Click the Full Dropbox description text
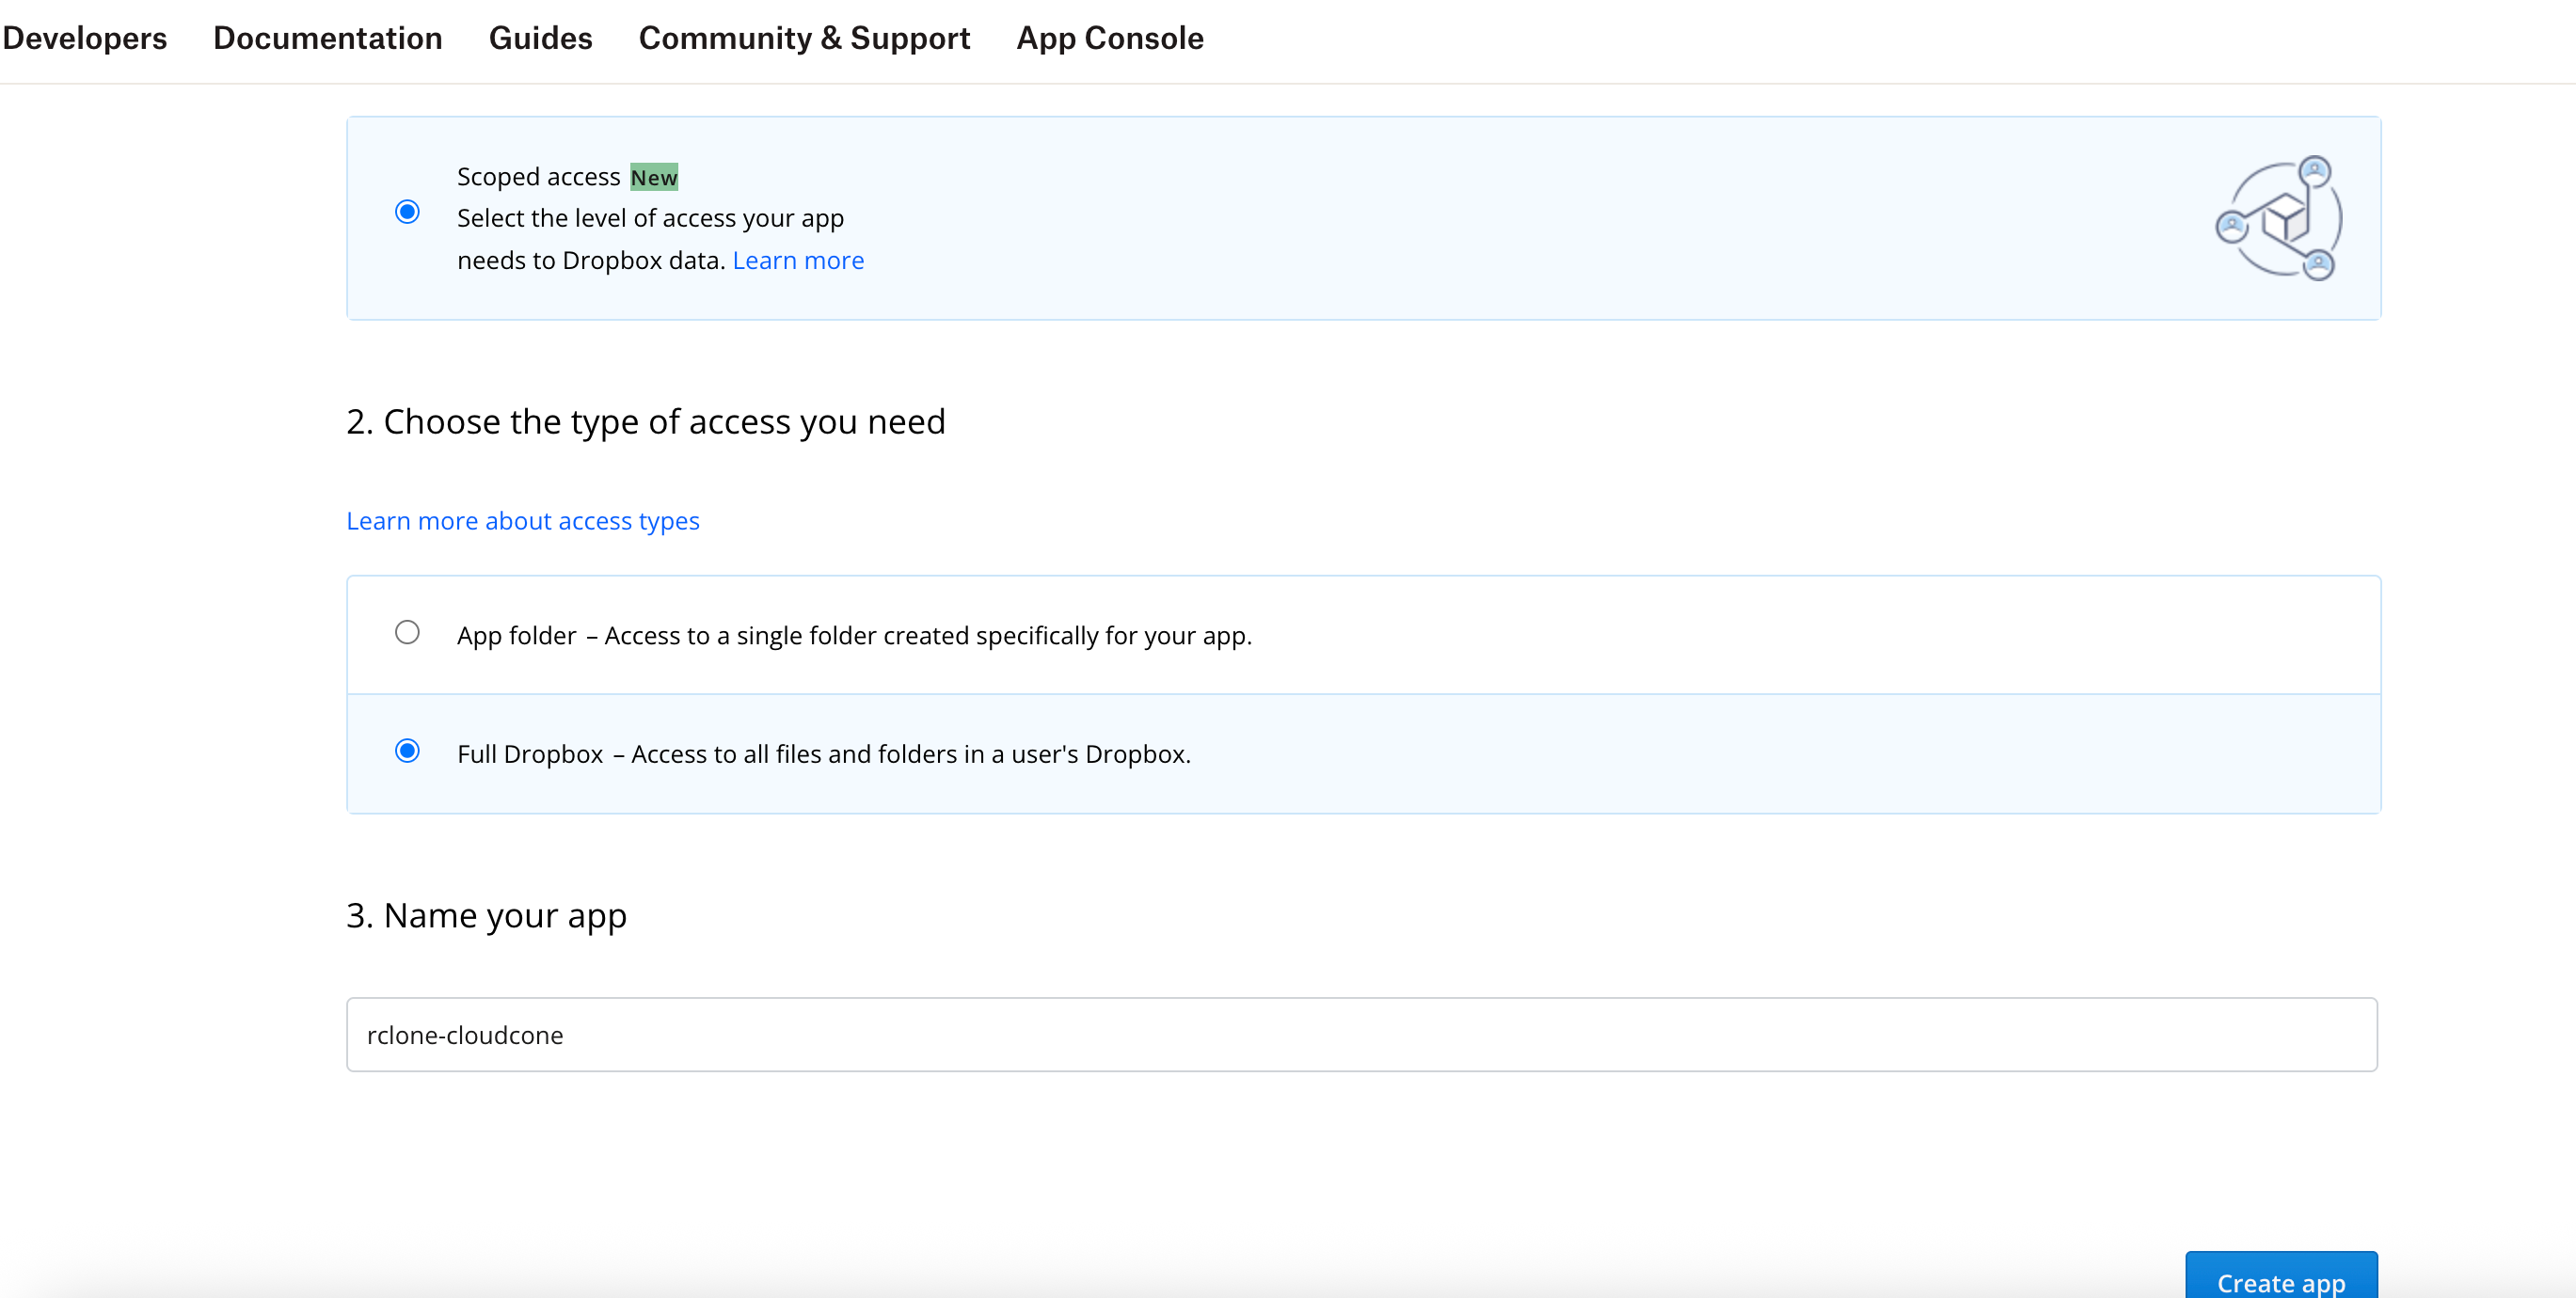 (x=823, y=754)
